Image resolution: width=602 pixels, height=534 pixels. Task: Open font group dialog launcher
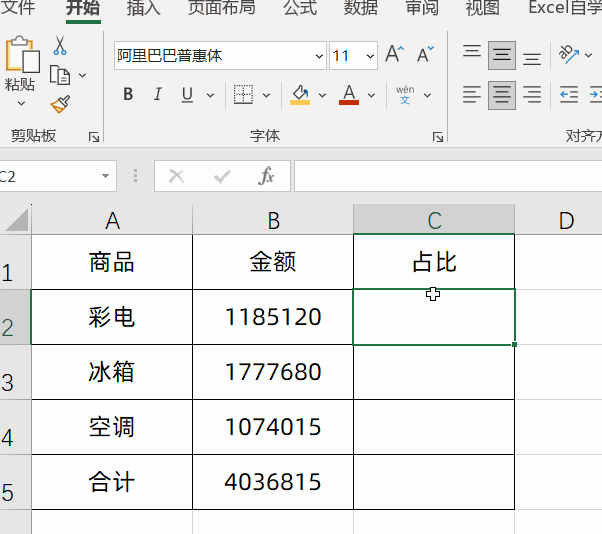click(438, 137)
